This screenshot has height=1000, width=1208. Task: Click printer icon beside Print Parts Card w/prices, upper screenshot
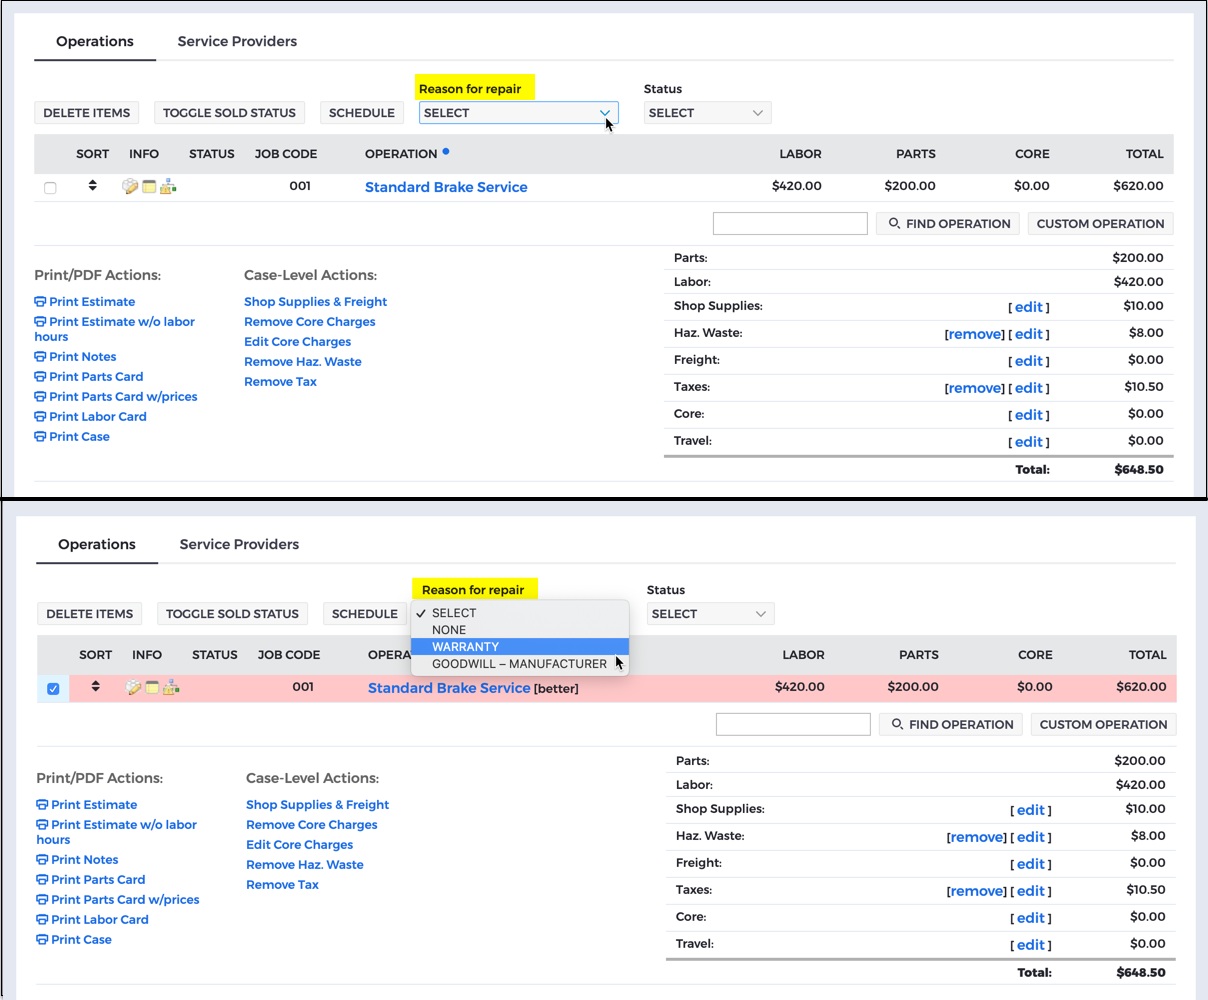pos(40,397)
